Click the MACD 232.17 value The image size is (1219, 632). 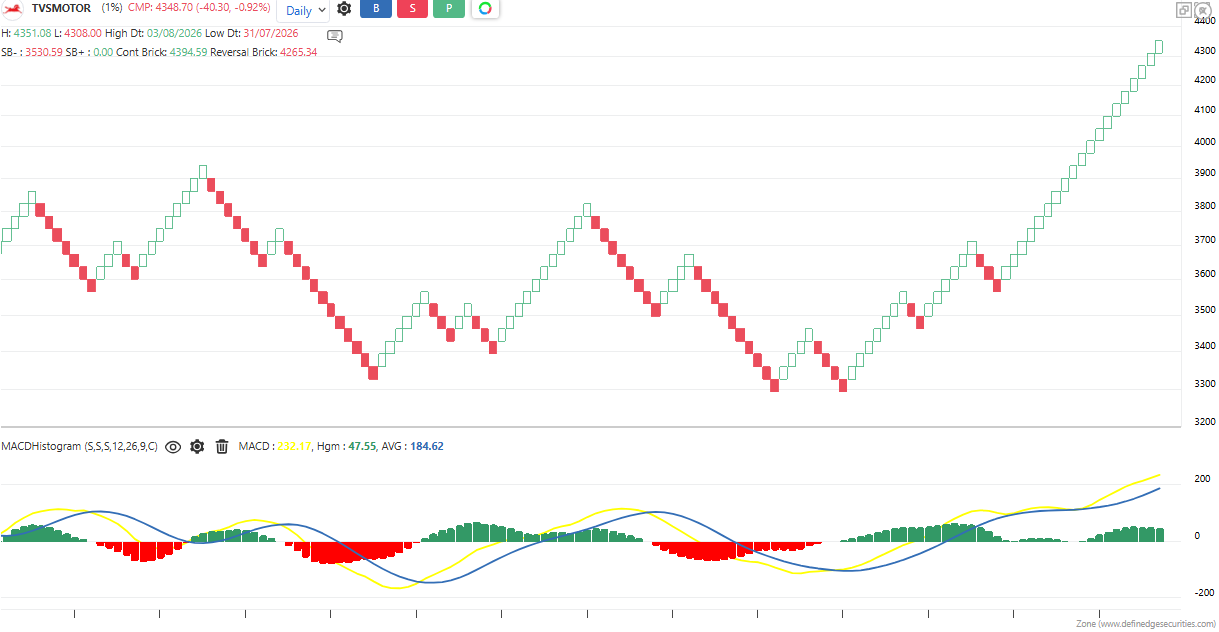click(x=295, y=446)
